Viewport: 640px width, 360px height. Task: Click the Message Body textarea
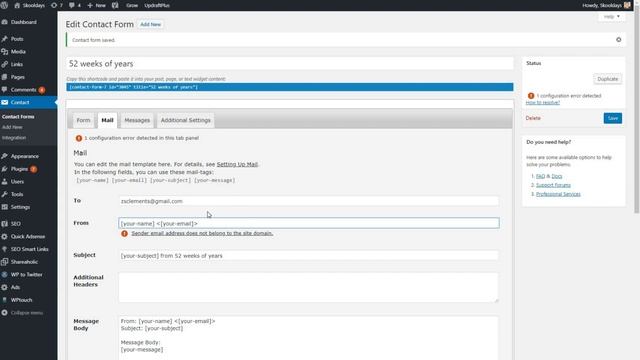click(x=309, y=338)
